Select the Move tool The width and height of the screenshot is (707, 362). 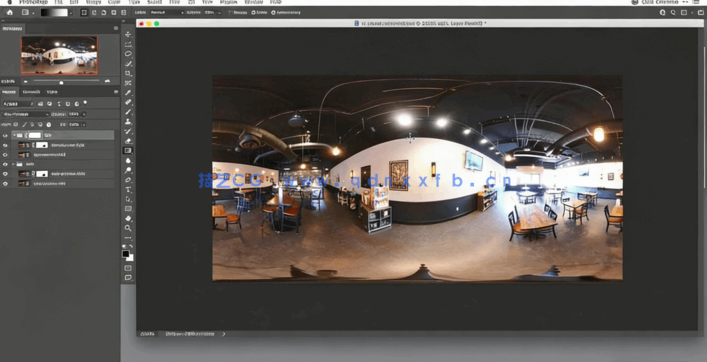[128, 34]
